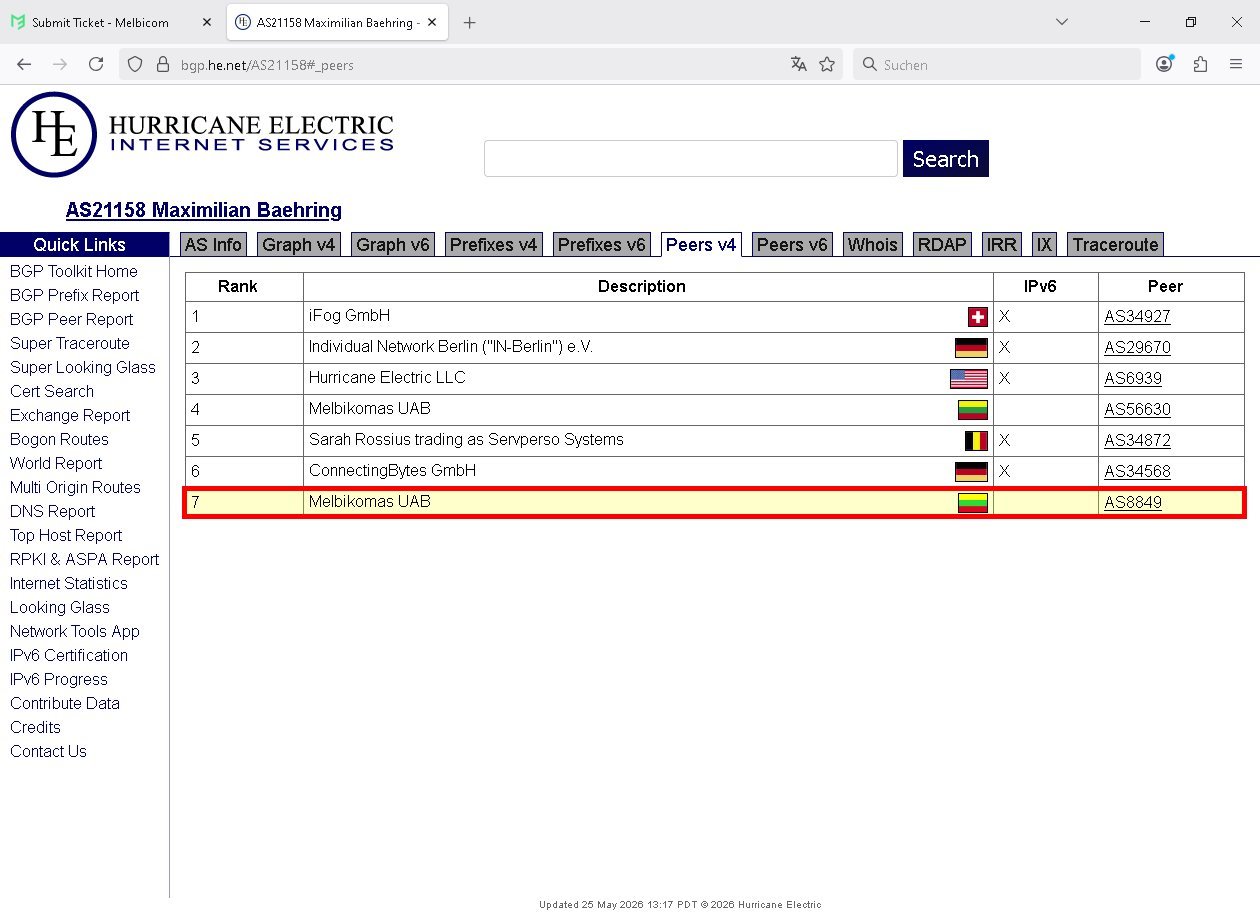Click the bgp.he.net address bar
This screenshot has width=1260, height=920.
[x=480, y=64]
